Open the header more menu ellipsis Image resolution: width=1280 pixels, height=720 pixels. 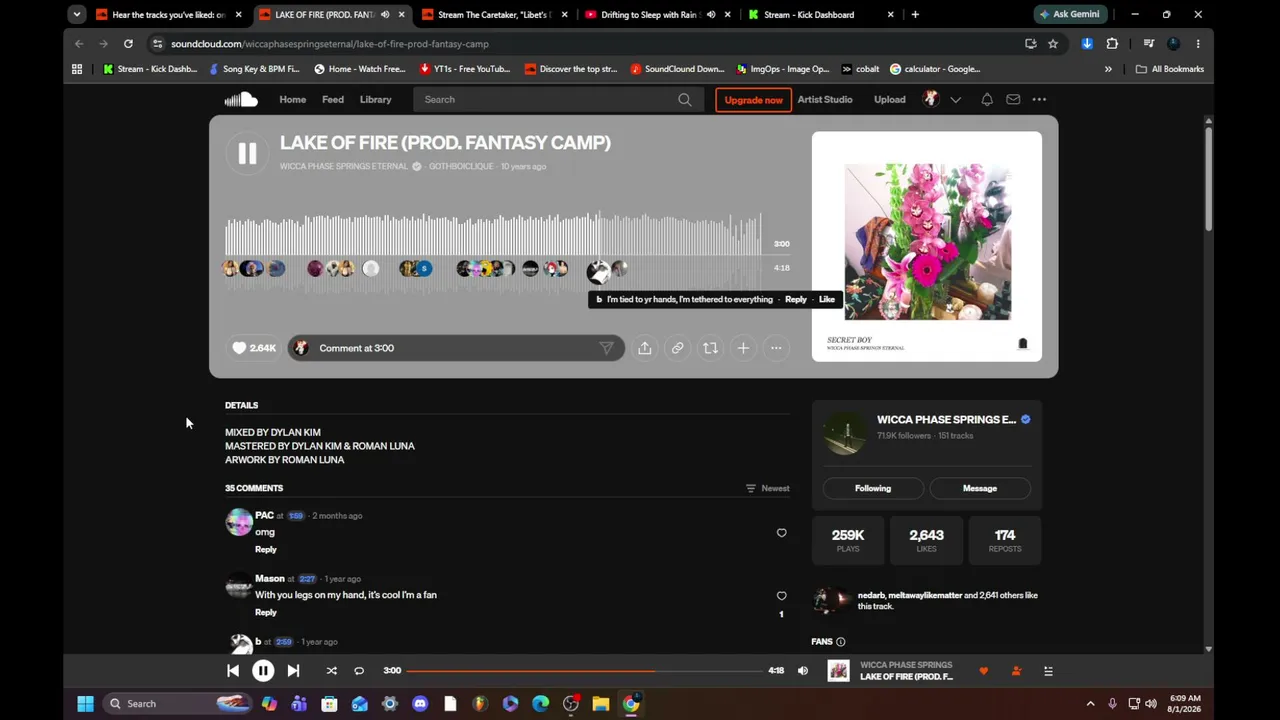coord(1040,99)
